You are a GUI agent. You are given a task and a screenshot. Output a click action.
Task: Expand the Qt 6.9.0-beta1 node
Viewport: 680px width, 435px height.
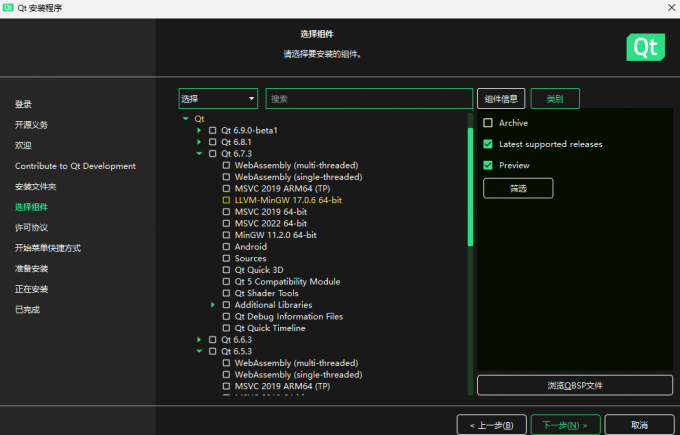click(x=200, y=130)
